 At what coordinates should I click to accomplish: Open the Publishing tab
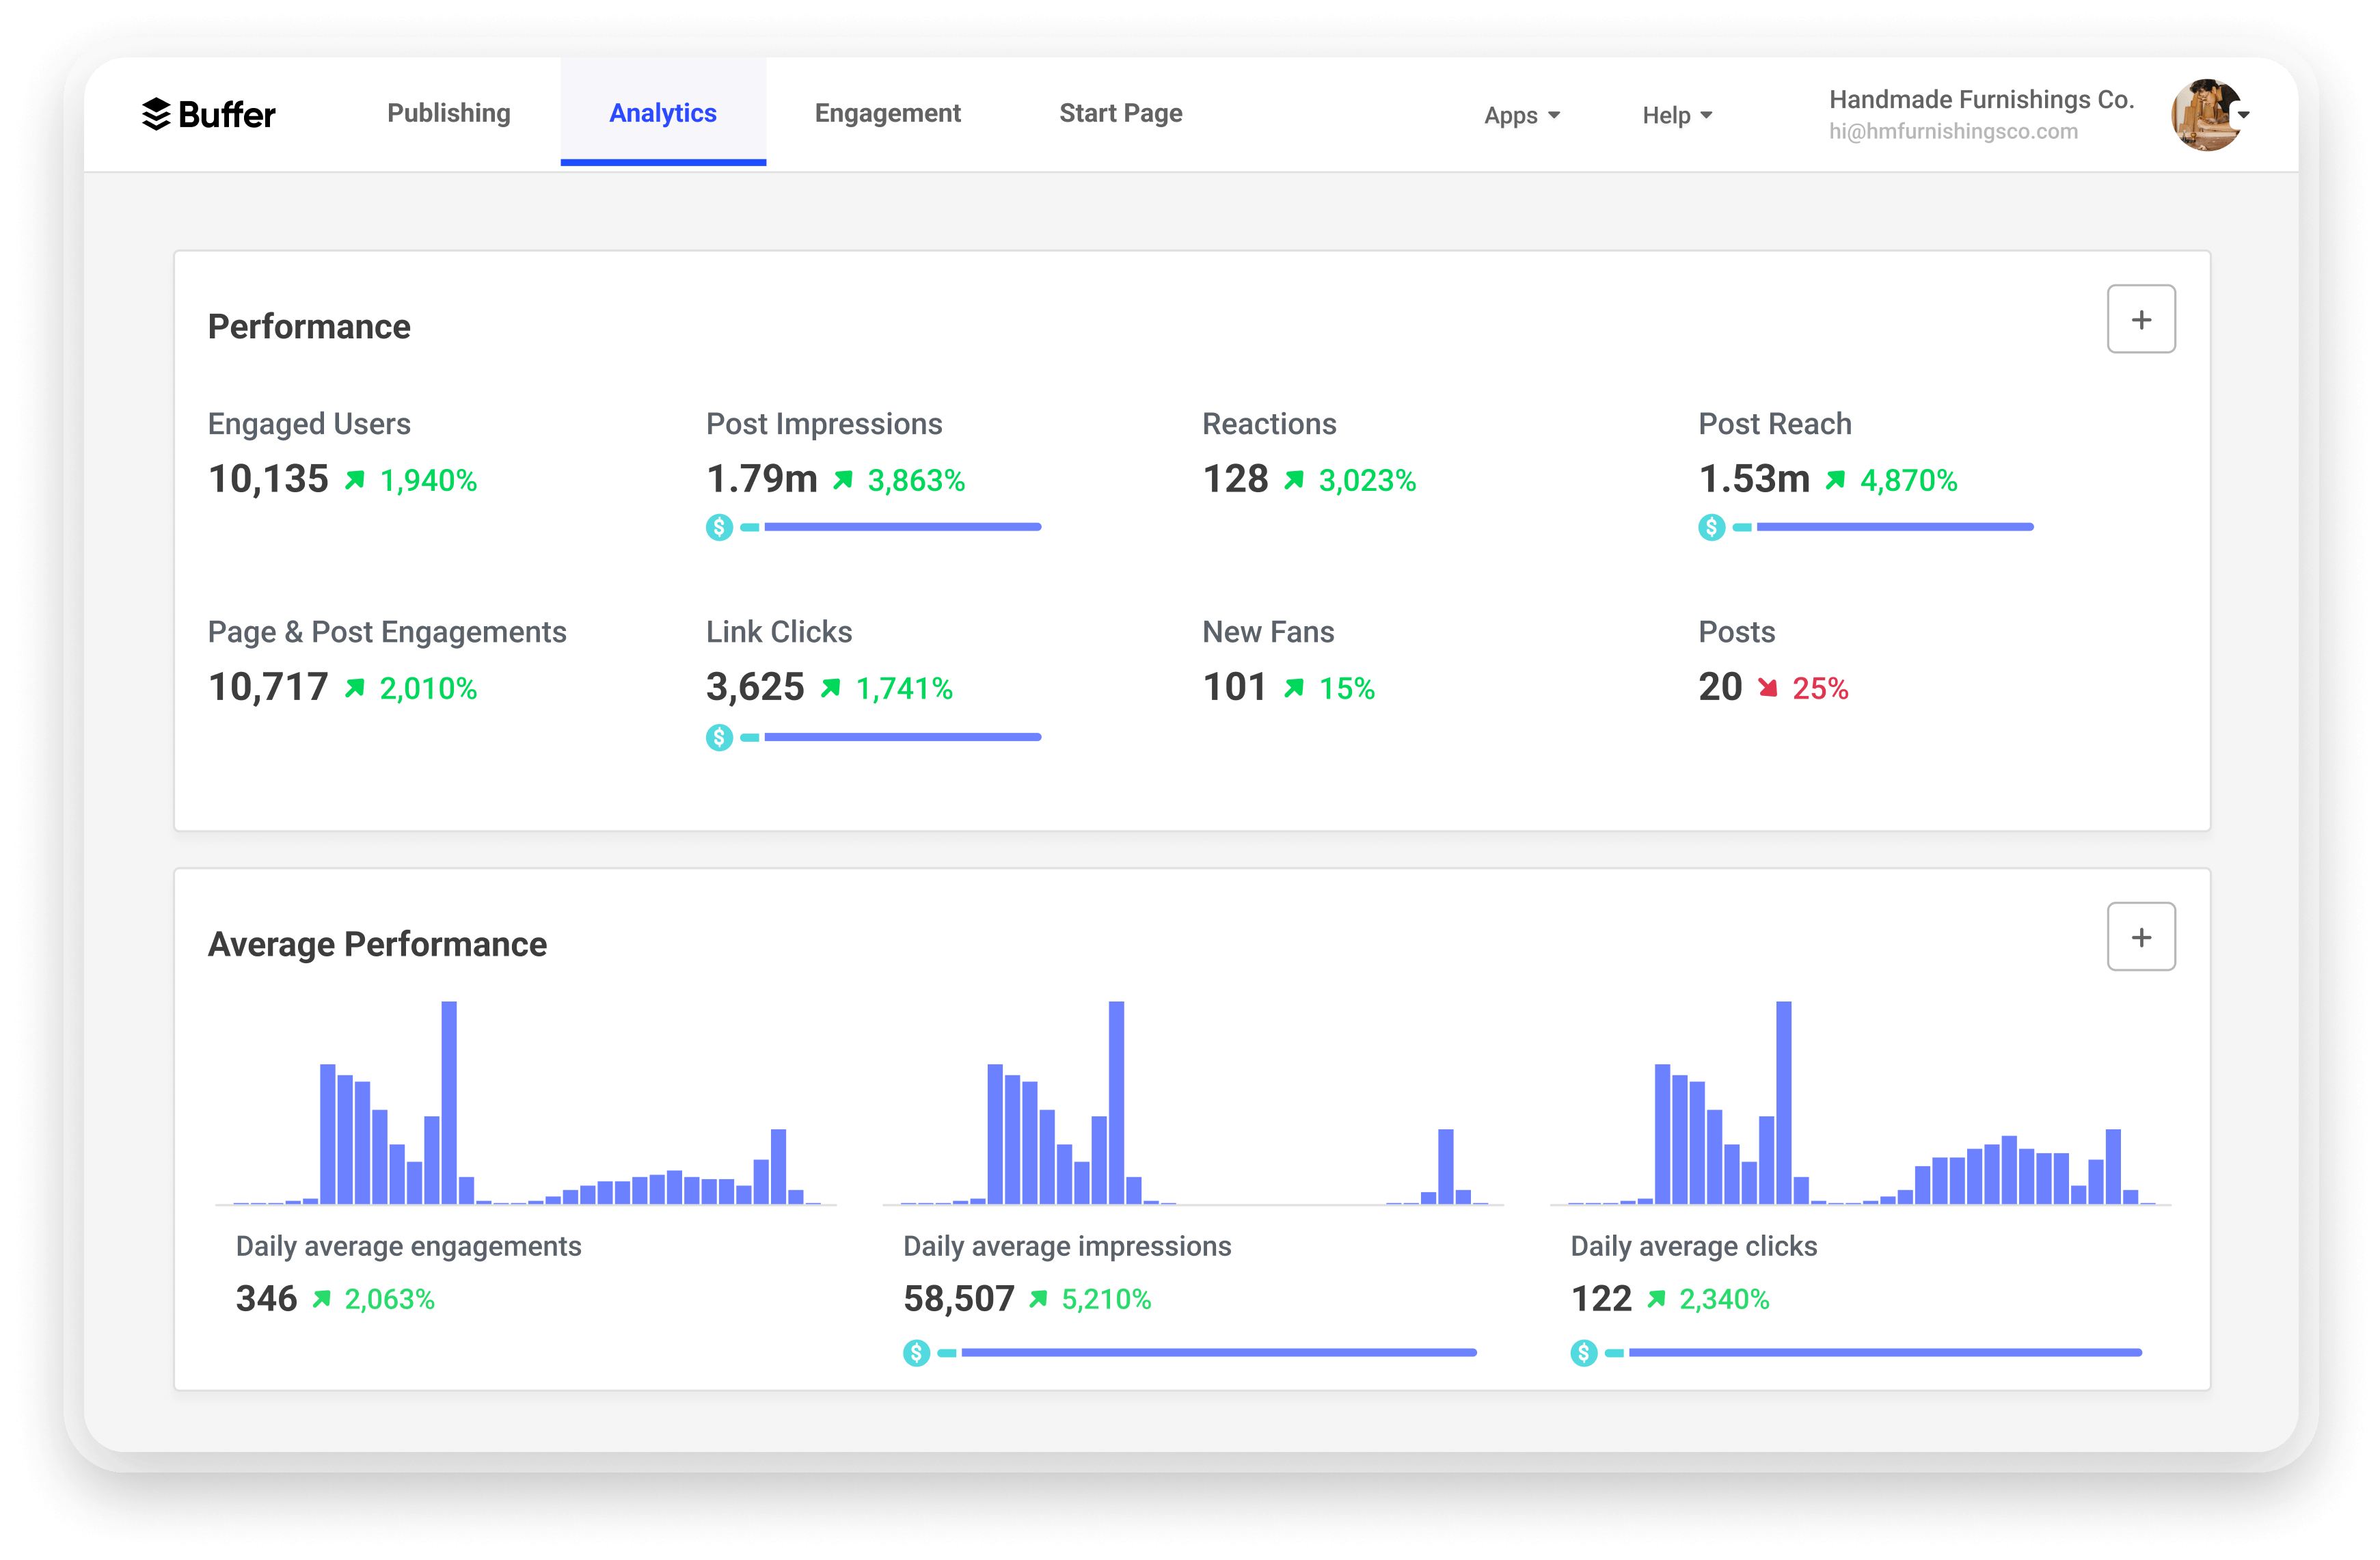[x=448, y=113]
